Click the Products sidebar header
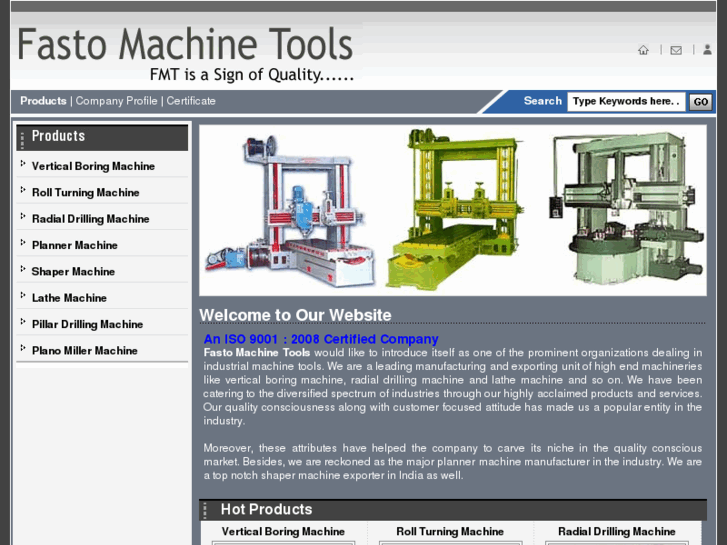Image resolution: width=727 pixels, height=545 pixels. point(102,137)
